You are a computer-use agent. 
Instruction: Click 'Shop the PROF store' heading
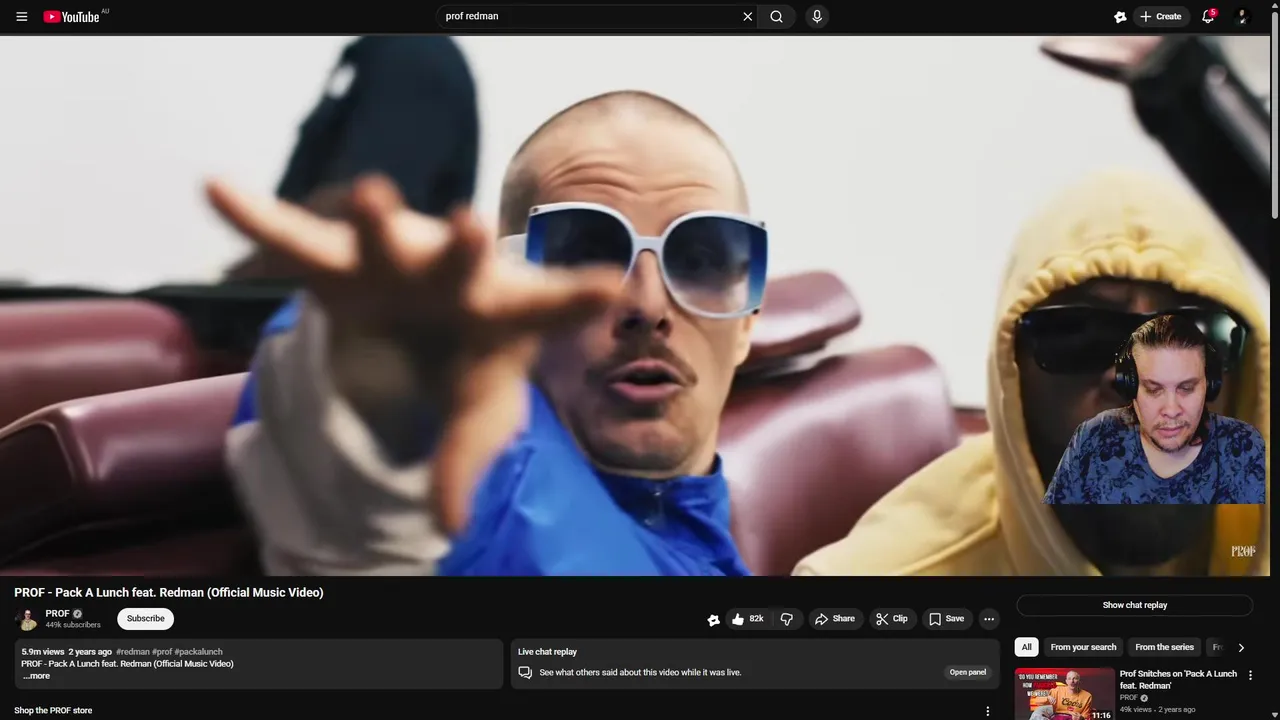coord(53,711)
